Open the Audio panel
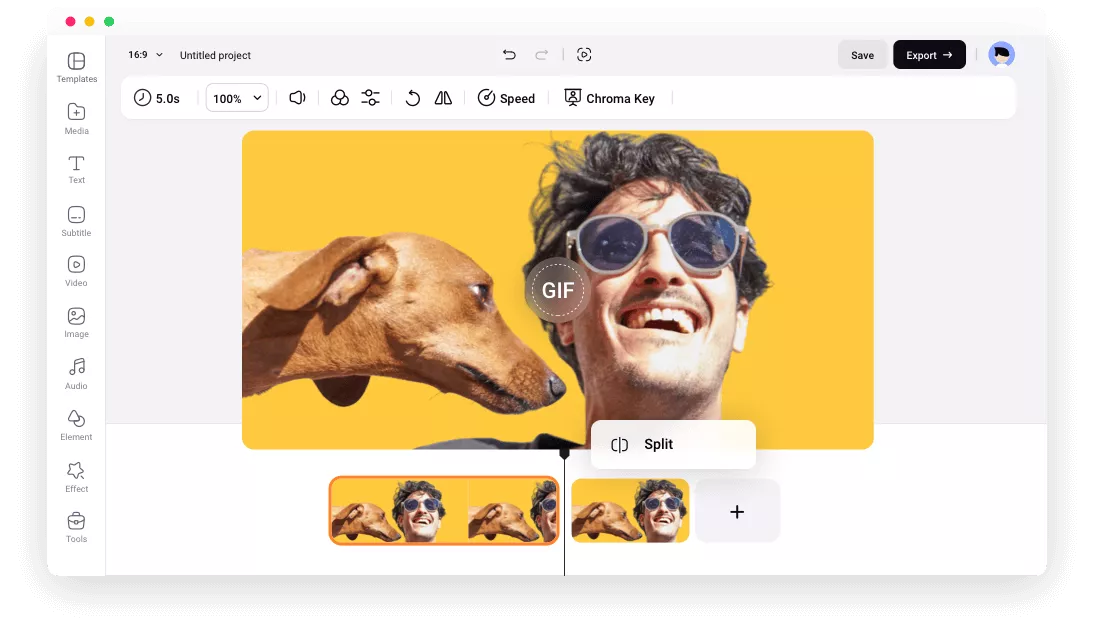 click(x=76, y=373)
